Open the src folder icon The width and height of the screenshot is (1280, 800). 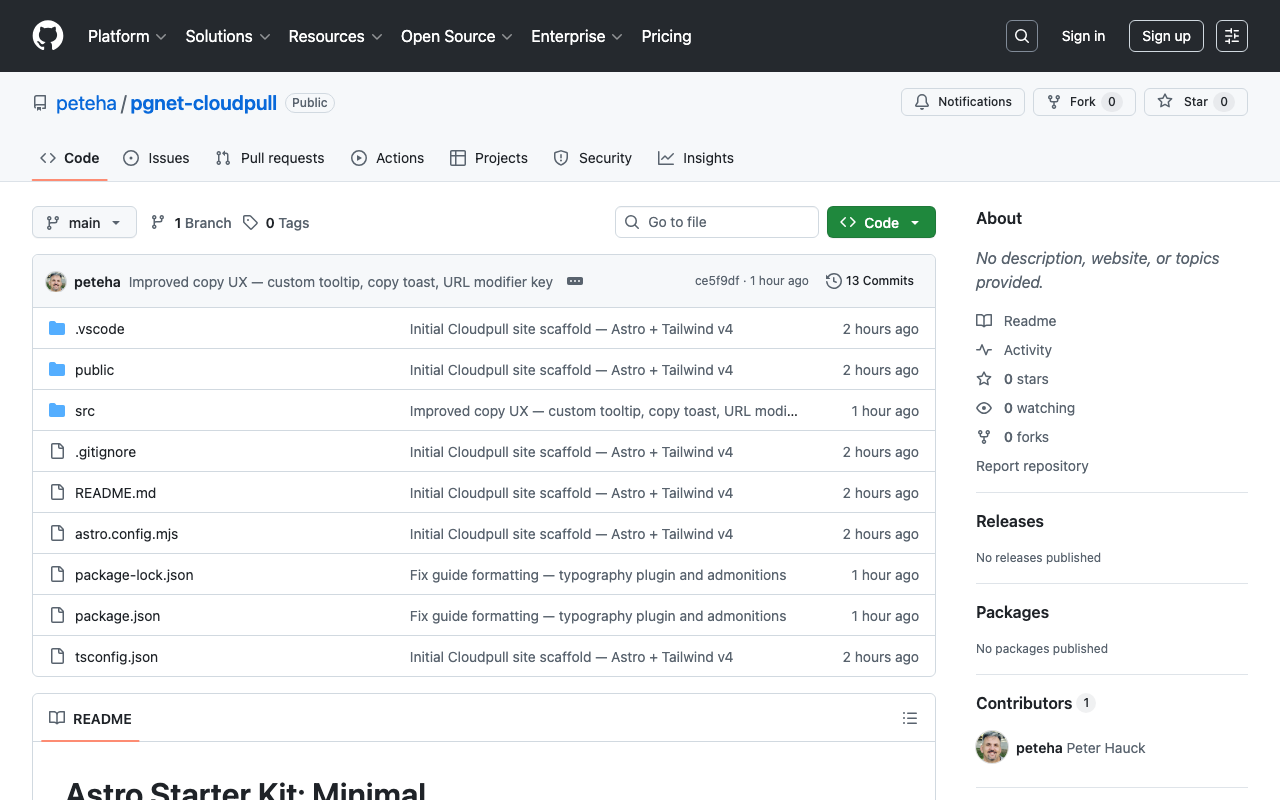56,410
